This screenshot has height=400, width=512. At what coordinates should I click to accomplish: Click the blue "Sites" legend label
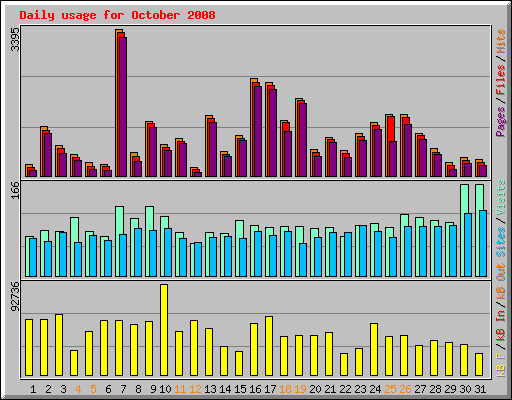501,242
